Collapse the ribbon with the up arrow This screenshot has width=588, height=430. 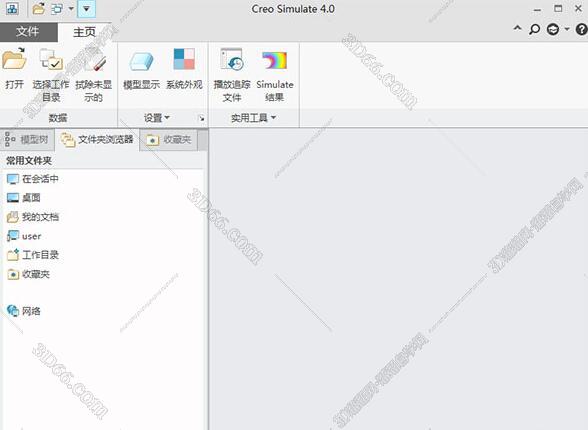[518, 28]
